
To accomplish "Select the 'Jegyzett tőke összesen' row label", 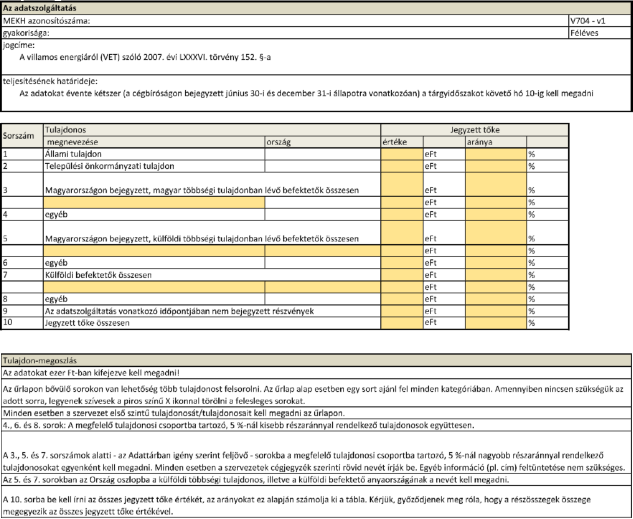I will pyautogui.click(x=87, y=323).
